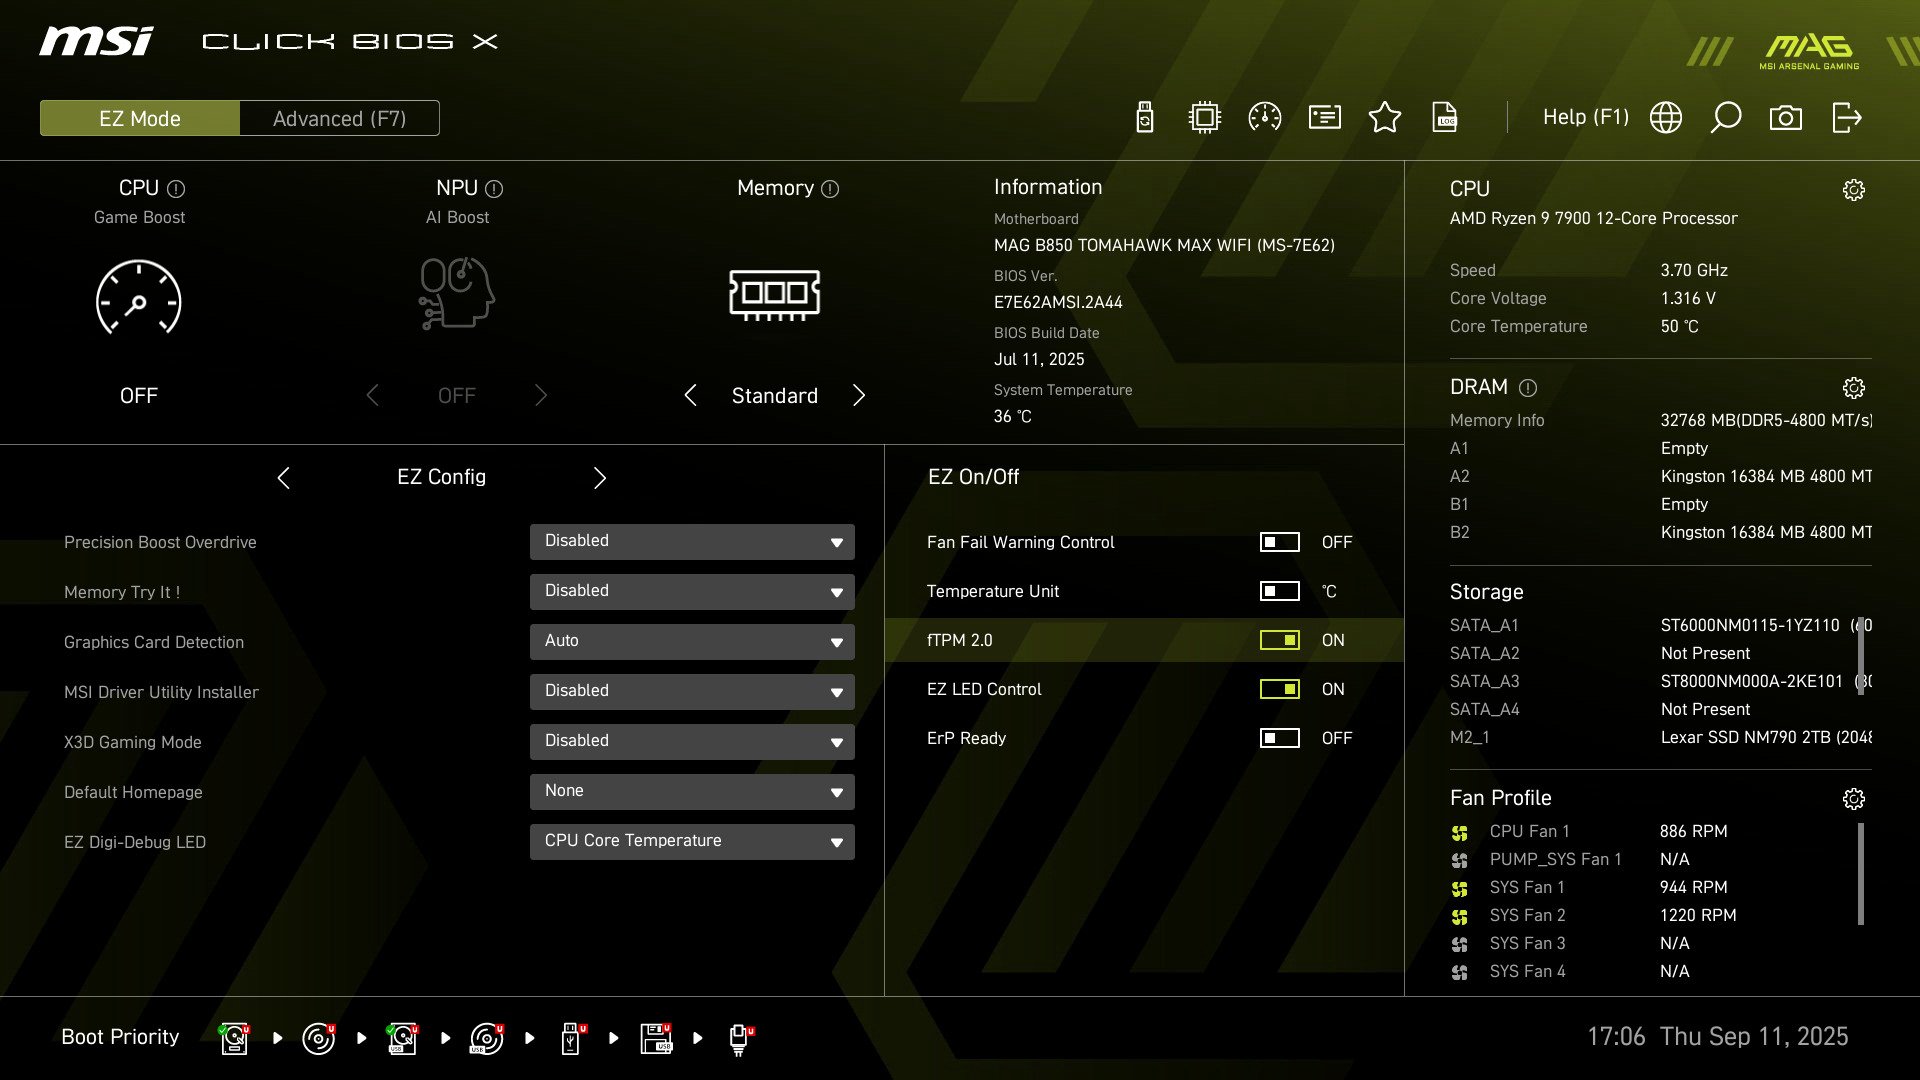Image resolution: width=1920 pixels, height=1080 pixels.
Task: Expand EZ Digi-Debug LED dropdown
Action: pos(692,842)
